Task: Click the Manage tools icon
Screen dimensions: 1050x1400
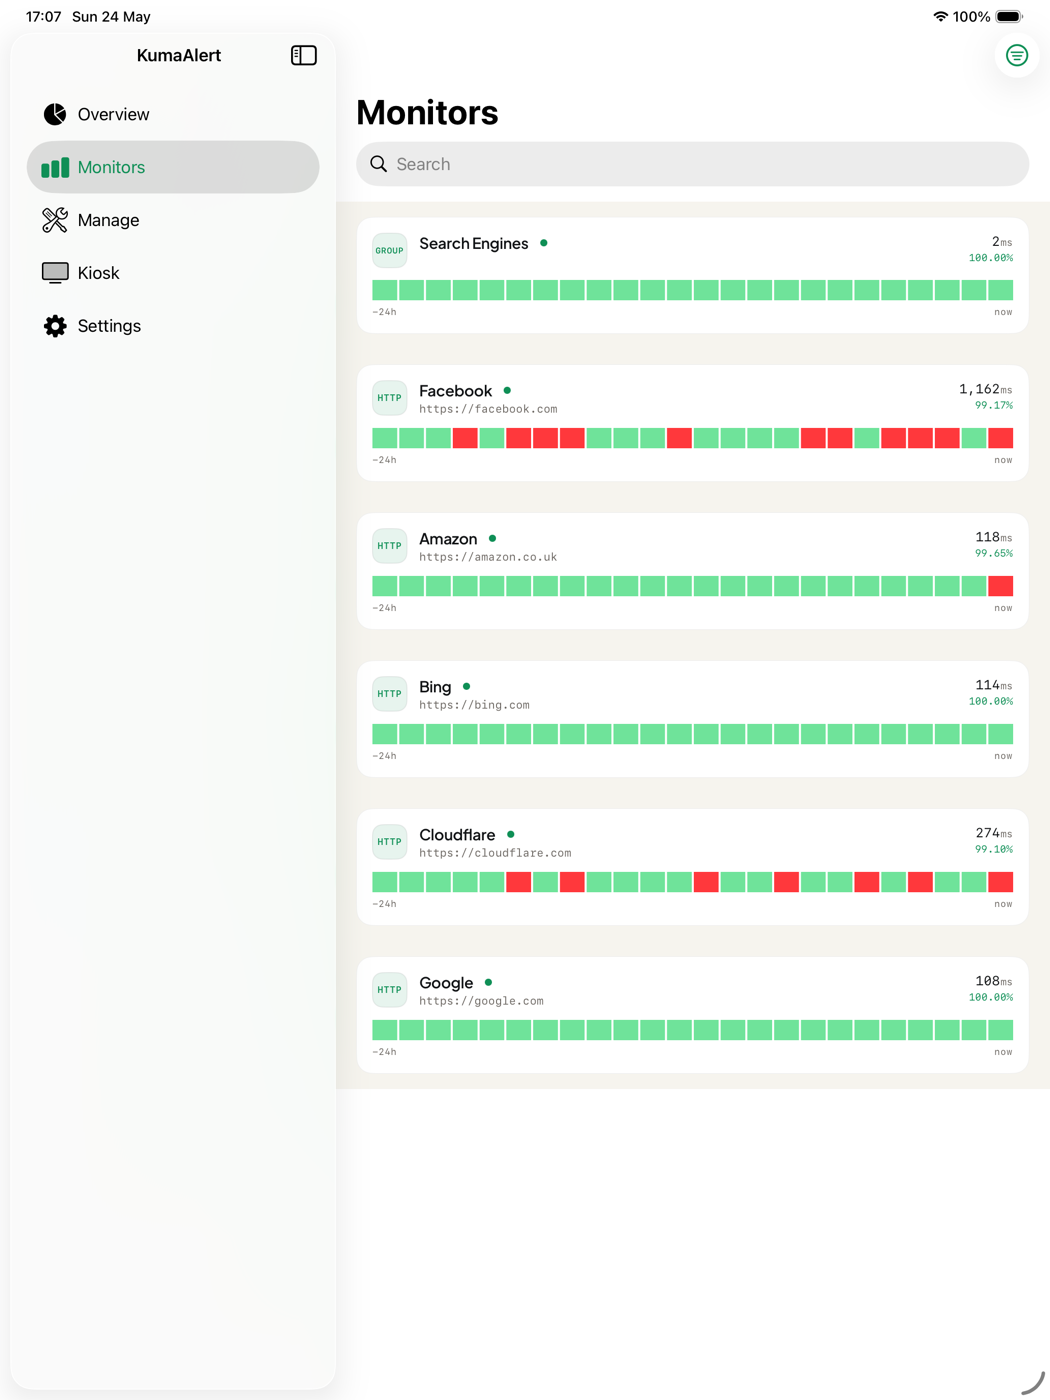Action: click(x=55, y=220)
